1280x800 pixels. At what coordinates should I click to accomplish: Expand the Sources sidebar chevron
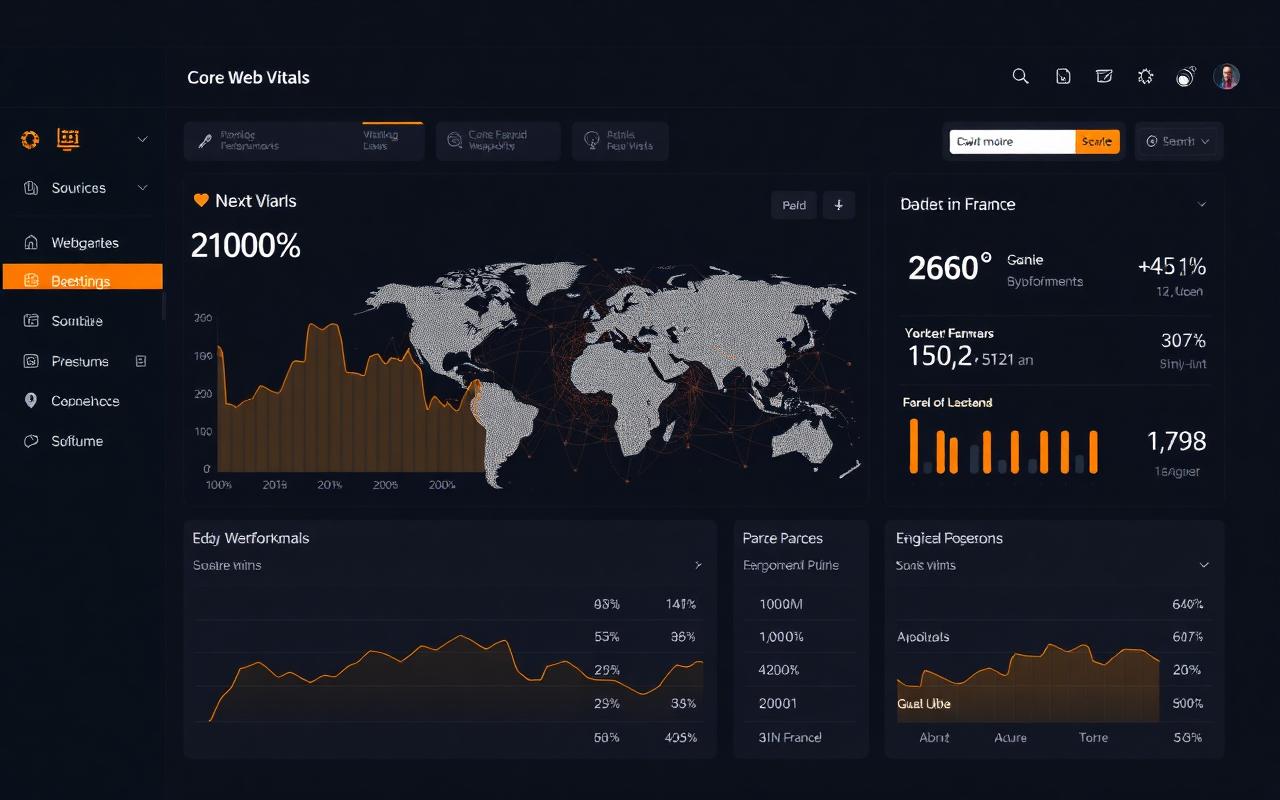pyautogui.click(x=142, y=188)
